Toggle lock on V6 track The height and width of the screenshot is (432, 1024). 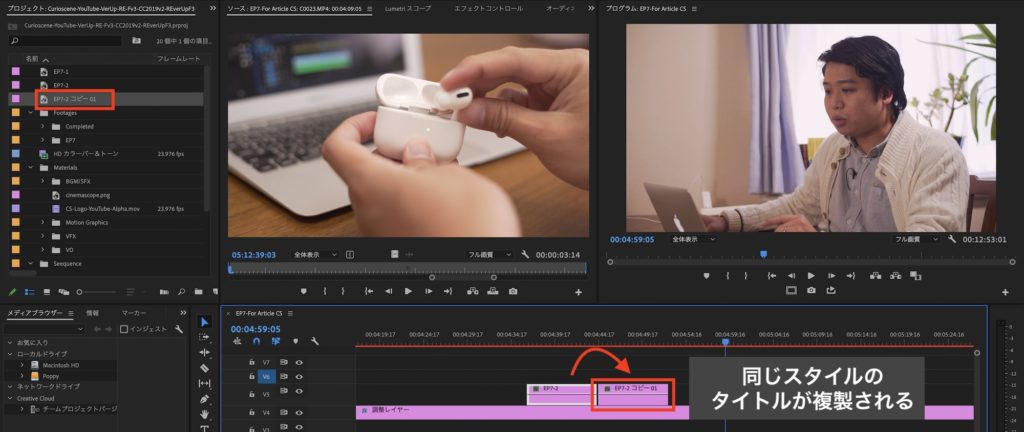click(x=251, y=377)
